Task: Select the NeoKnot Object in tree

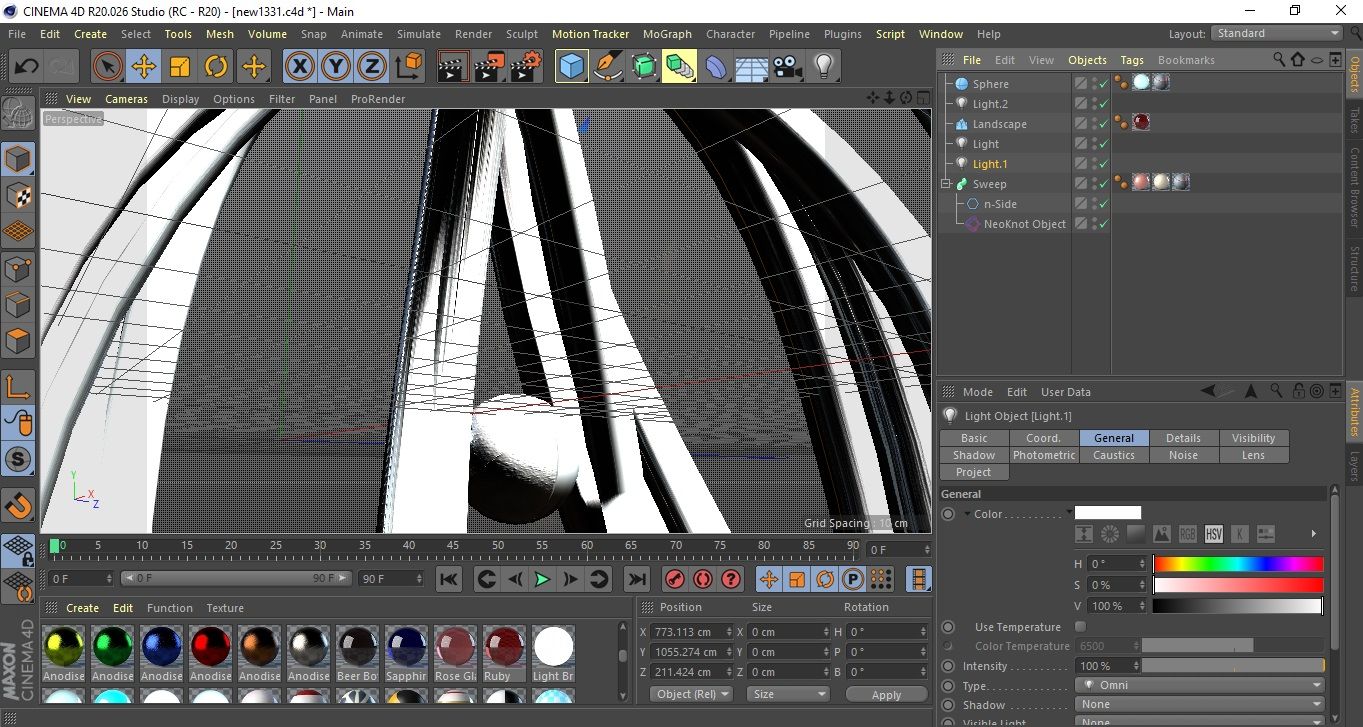Action: [1024, 224]
